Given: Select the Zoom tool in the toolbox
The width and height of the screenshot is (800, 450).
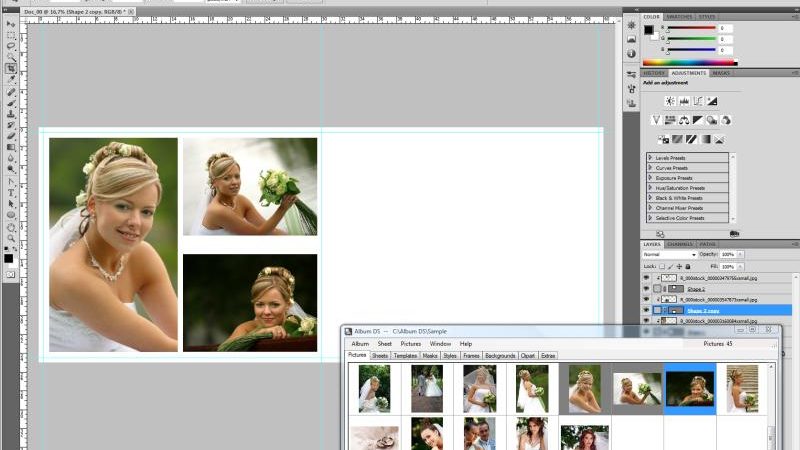Looking at the screenshot, I should point(11,238).
